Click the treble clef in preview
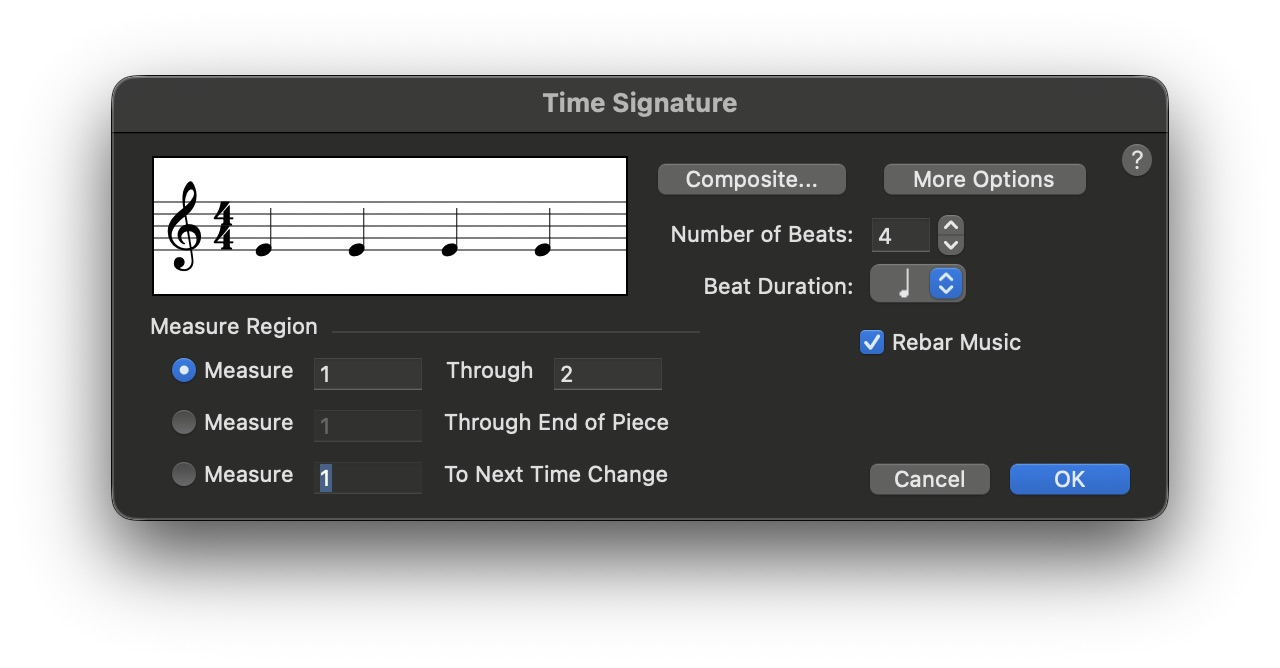This screenshot has height=668, width=1280. pos(185,228)
